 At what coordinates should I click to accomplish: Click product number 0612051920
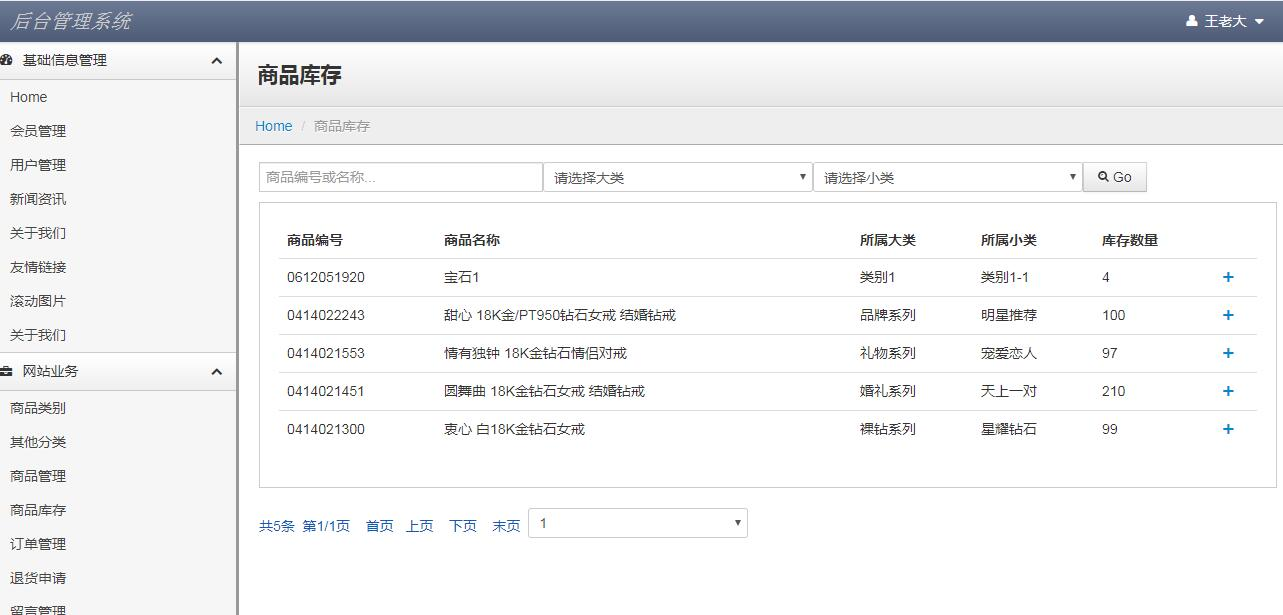326,277
